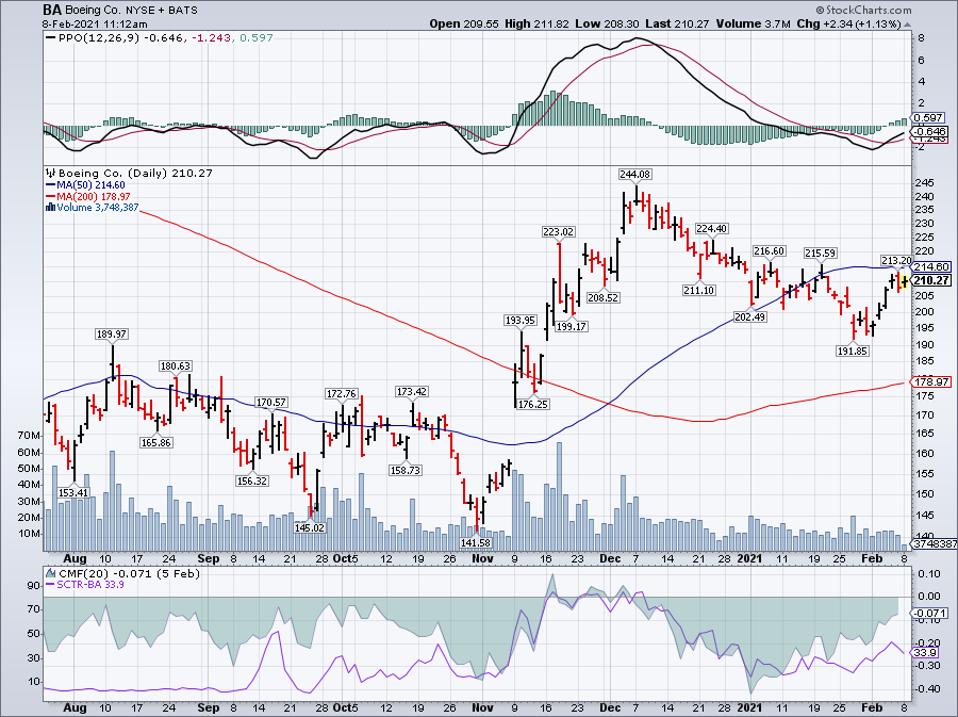Image resolution: width=958 pixels, height=717 pixels.
Task: Click the 213.20 price label
Action: 896,260
